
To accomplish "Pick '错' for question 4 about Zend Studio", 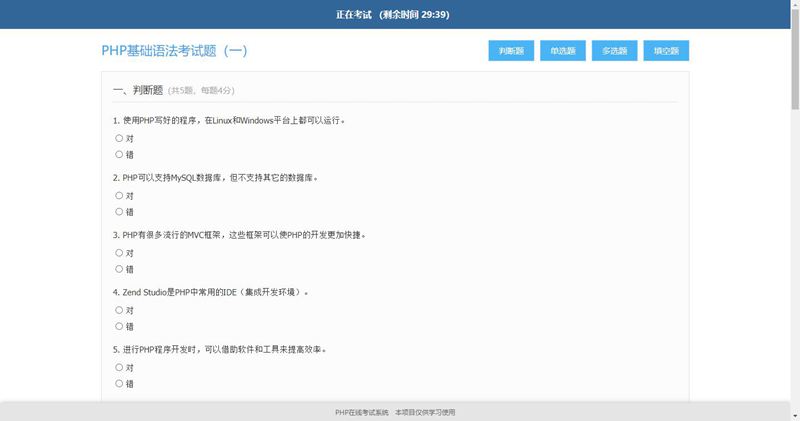I will tap(119, 326).
